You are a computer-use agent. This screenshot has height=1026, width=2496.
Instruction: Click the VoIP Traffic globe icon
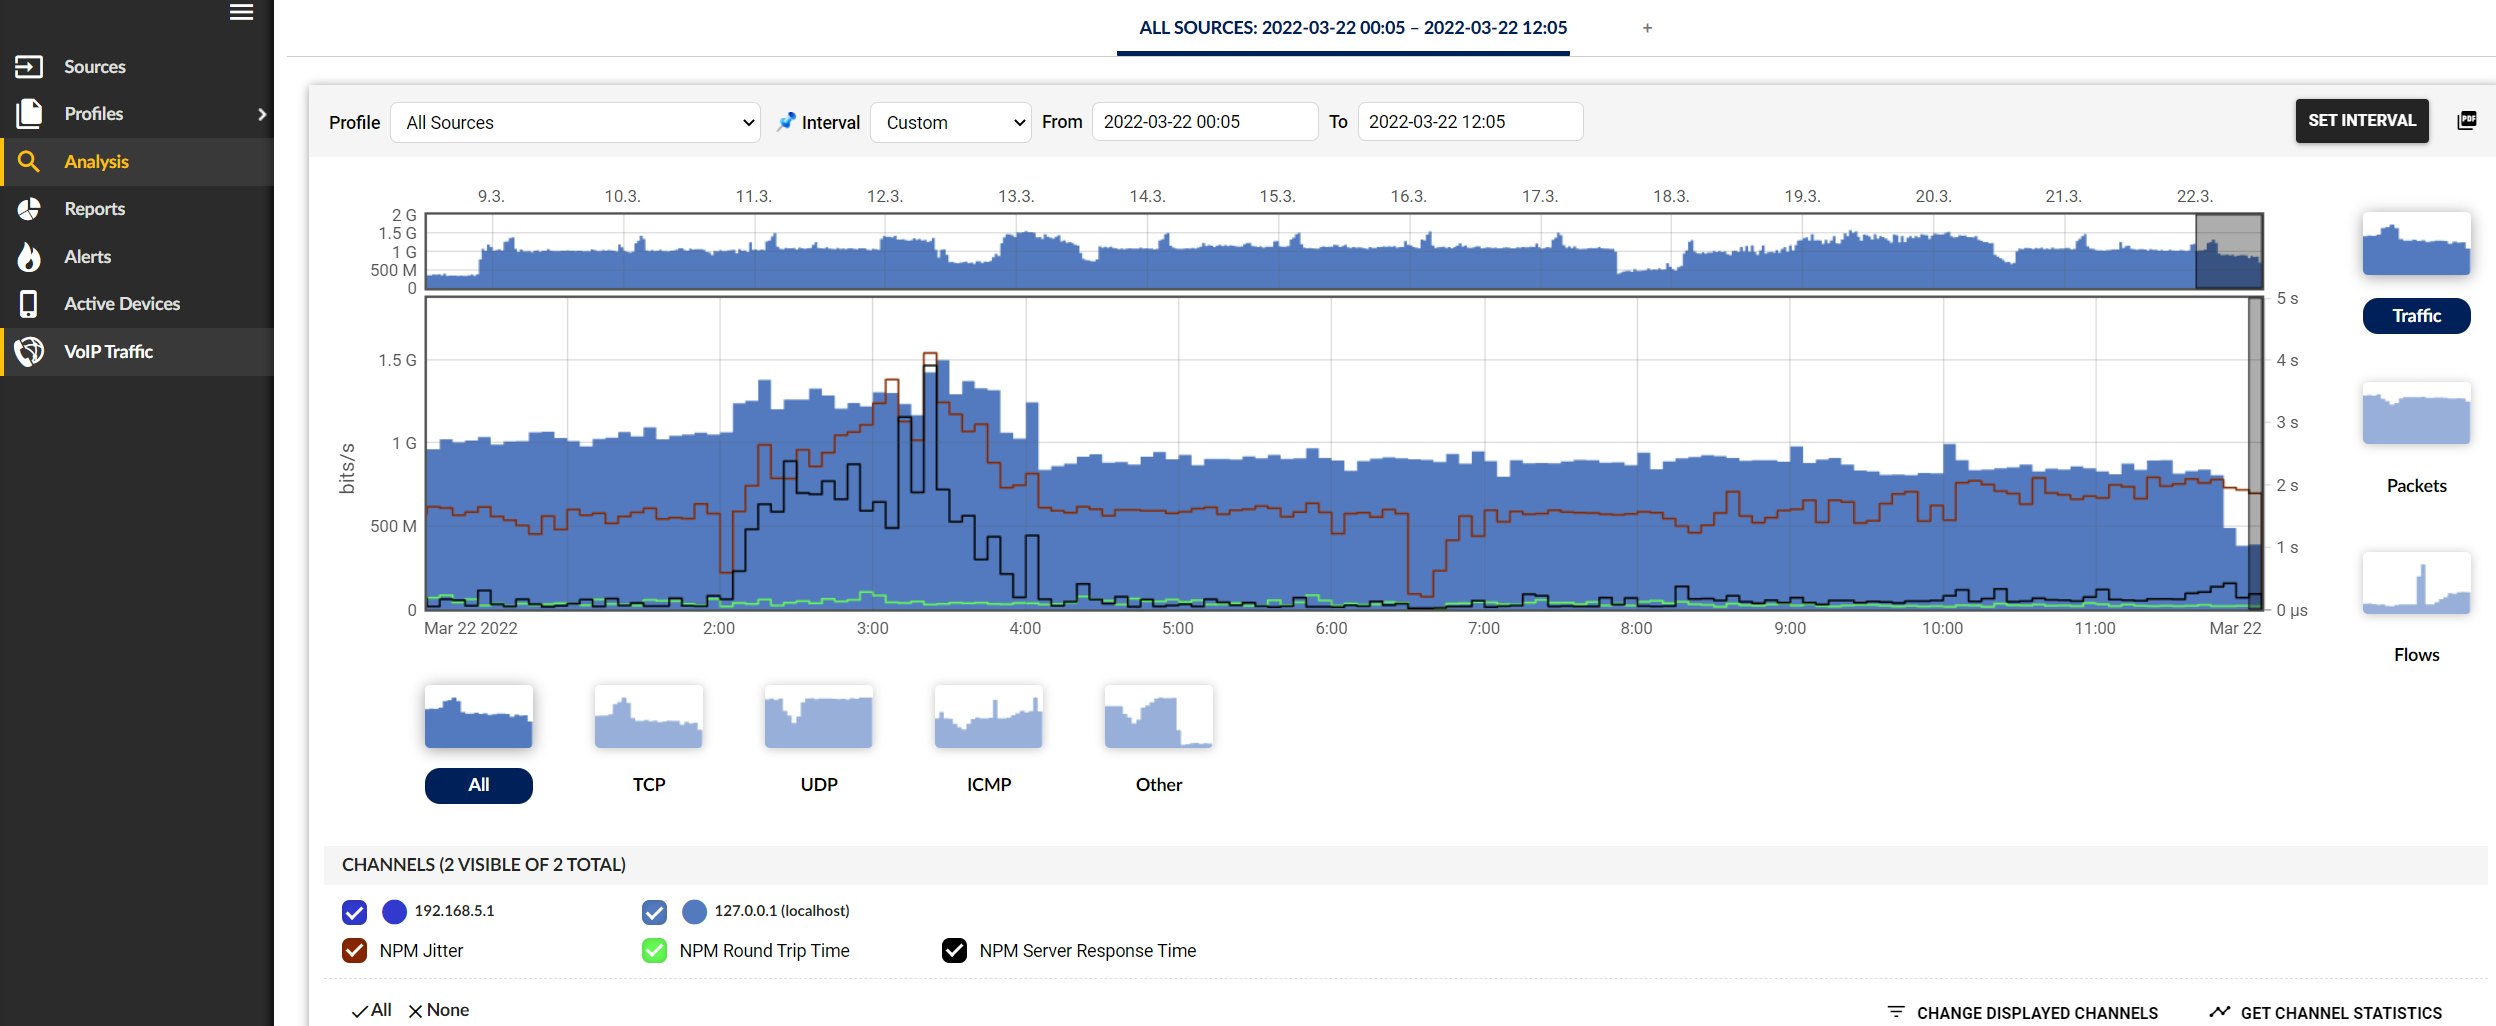pyautogui.click(x=29, y=352)
